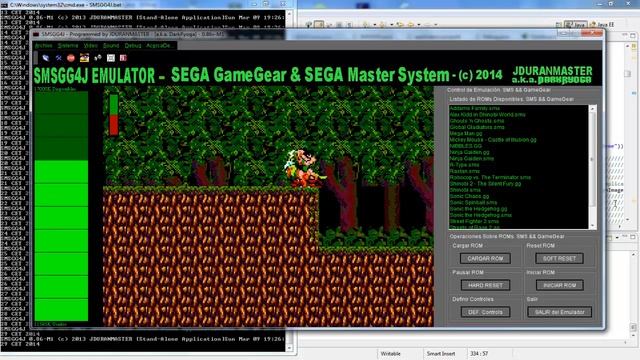Open the Archivo menu
This screenshot has width=640, height=360.
coord(44,45)
